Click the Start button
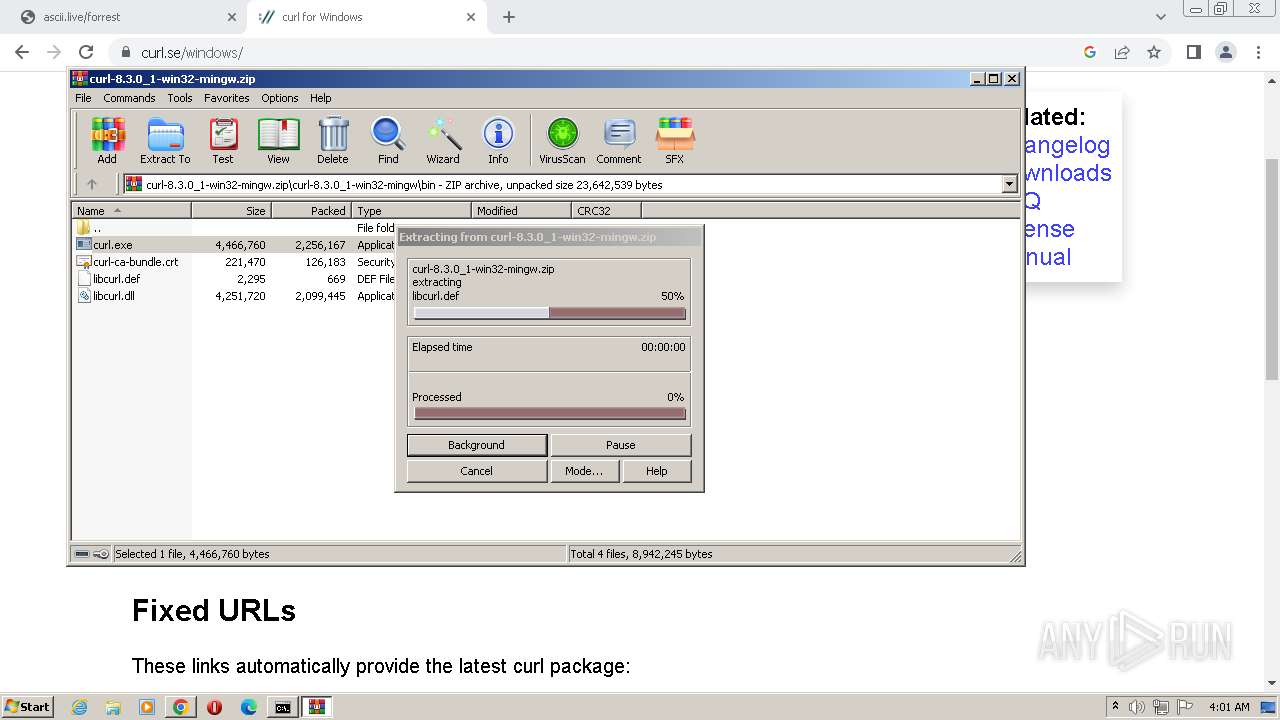 [28, 707]
